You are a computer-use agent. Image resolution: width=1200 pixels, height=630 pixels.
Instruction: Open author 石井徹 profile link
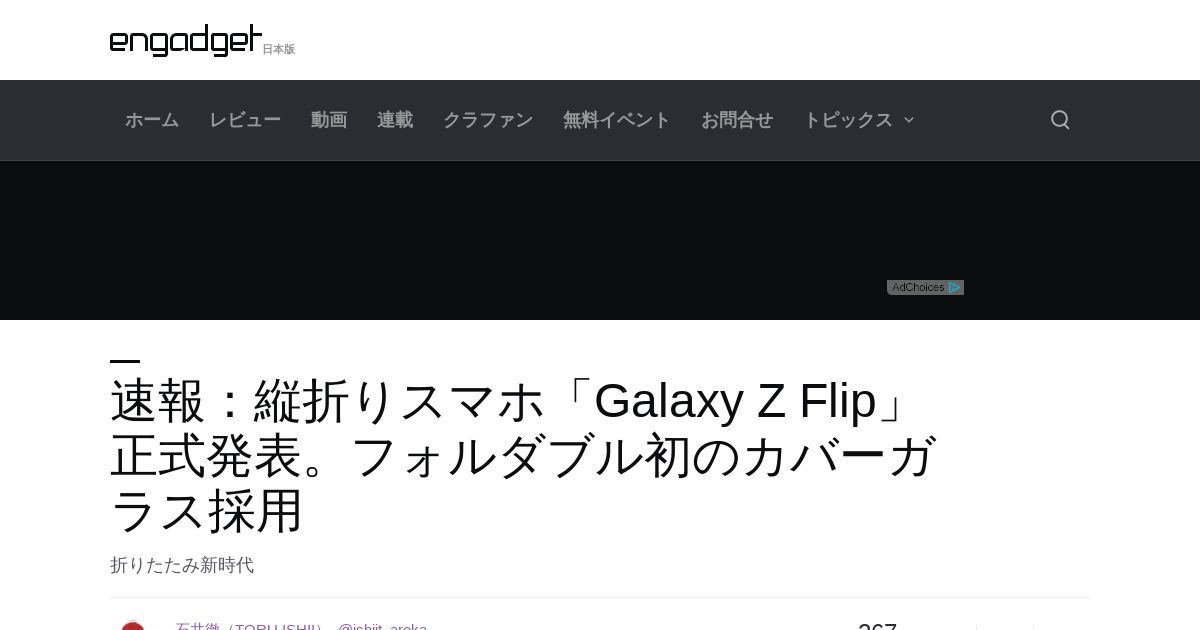click(249, 627)
